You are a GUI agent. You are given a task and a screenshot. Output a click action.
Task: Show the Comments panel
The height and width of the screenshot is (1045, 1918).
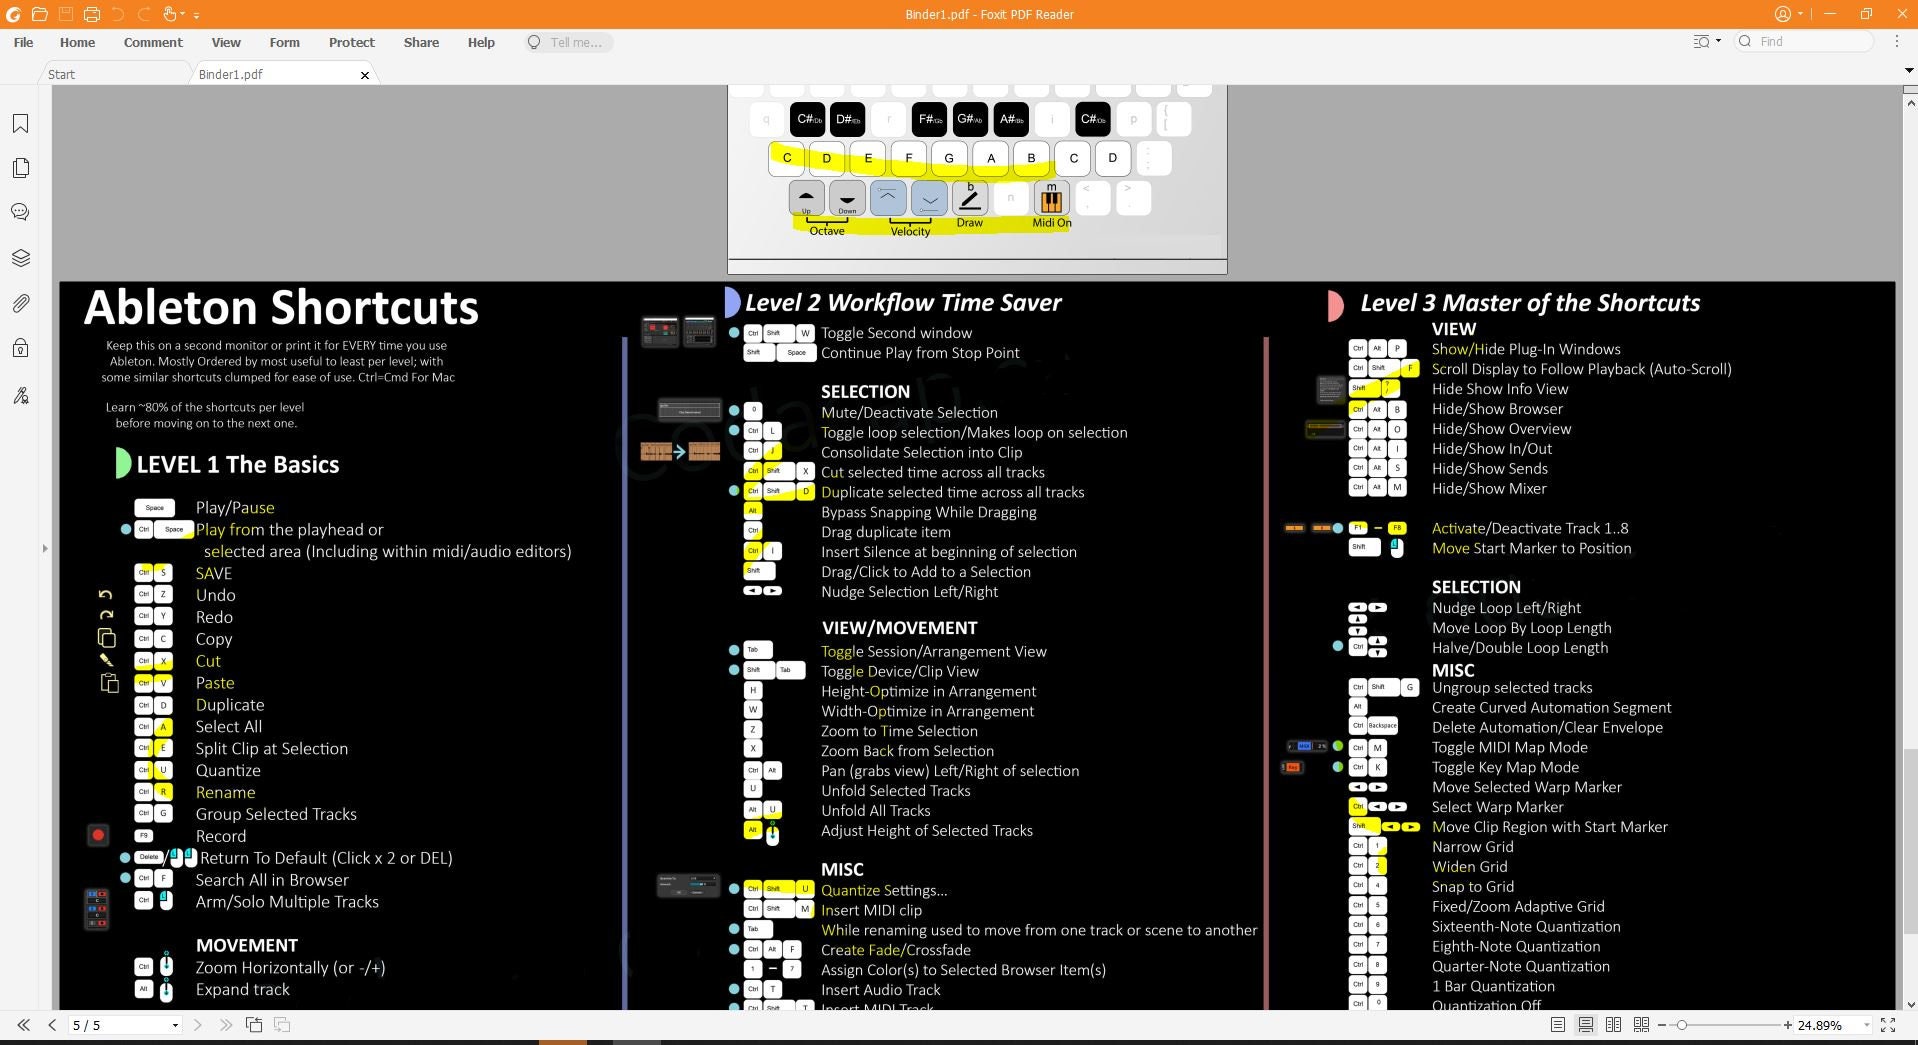[20, 211]
